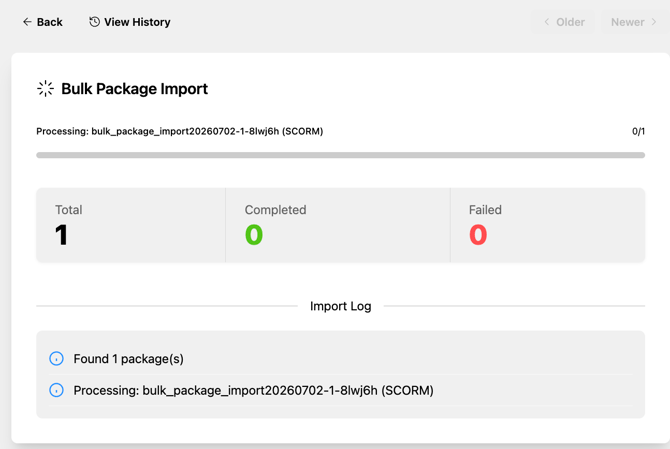Click the Processing status line above the progress bar

click(x=179, y=131)
